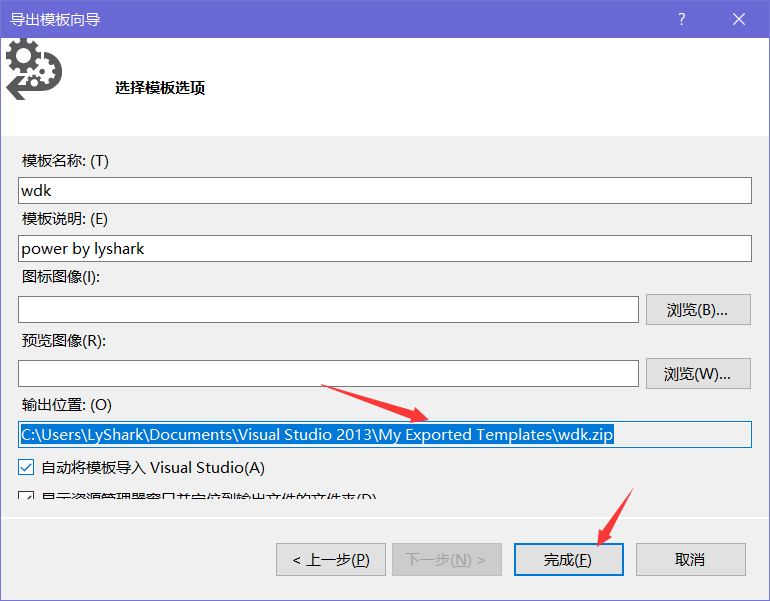Image resolution: width=770 pixels, height=601 pixels.
Task: Close the export template wizard window
Action: click(739, 19)
